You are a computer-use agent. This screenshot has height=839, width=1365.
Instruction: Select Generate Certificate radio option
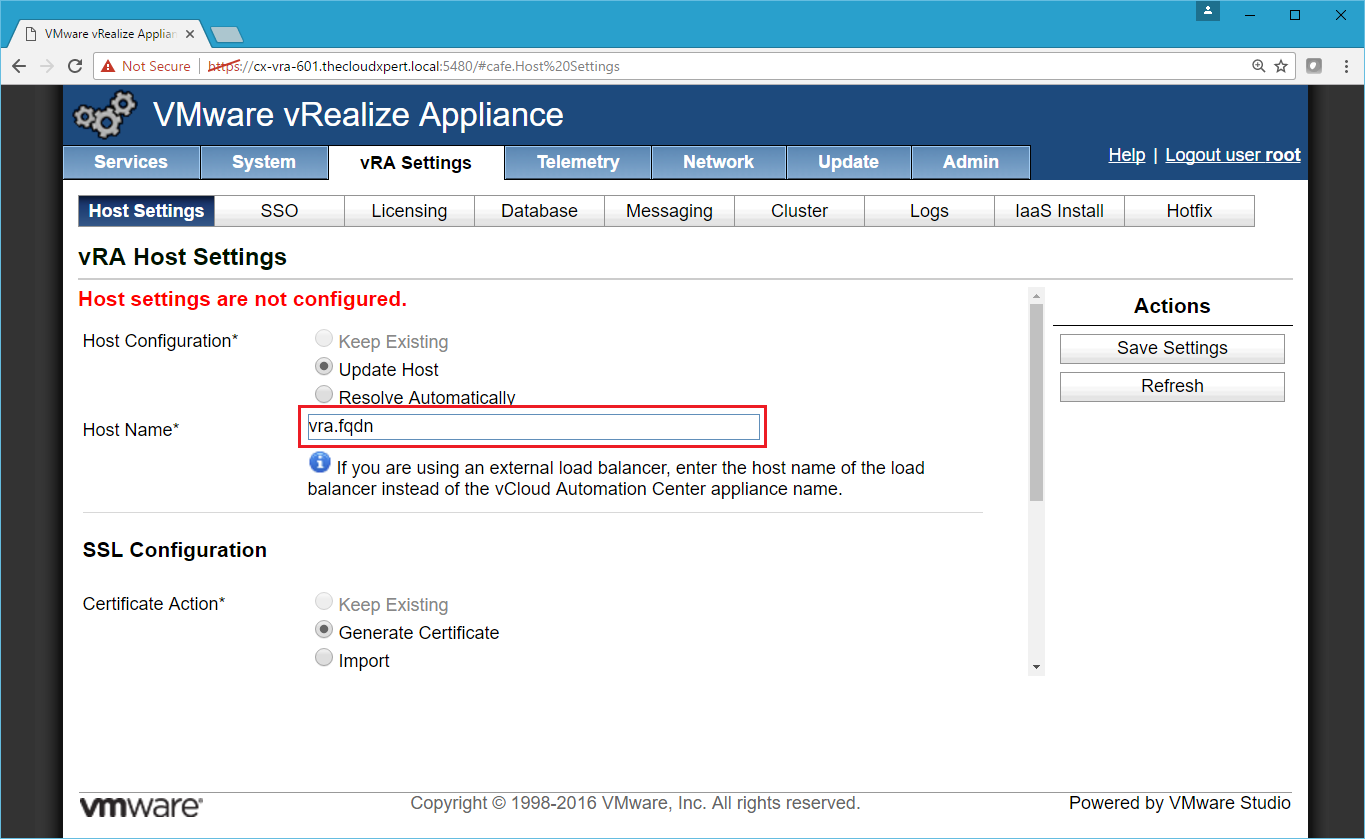coord(324,630)
